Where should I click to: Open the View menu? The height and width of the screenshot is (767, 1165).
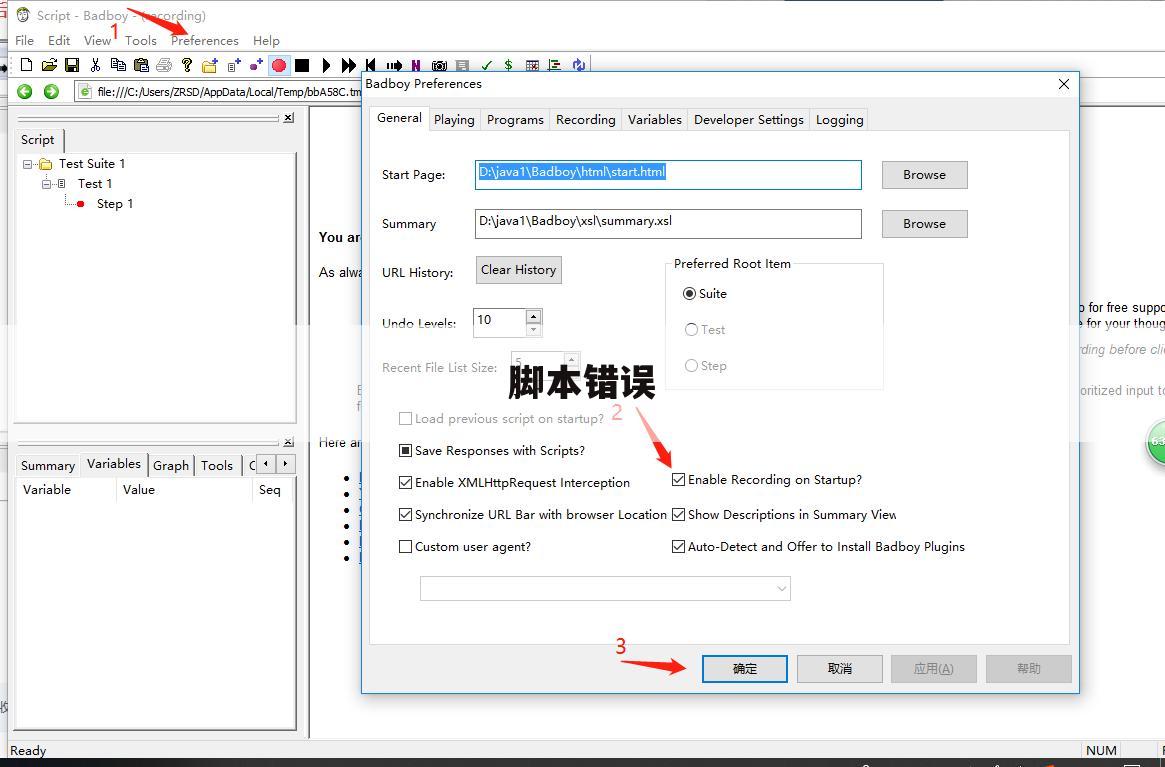(97, 40)
